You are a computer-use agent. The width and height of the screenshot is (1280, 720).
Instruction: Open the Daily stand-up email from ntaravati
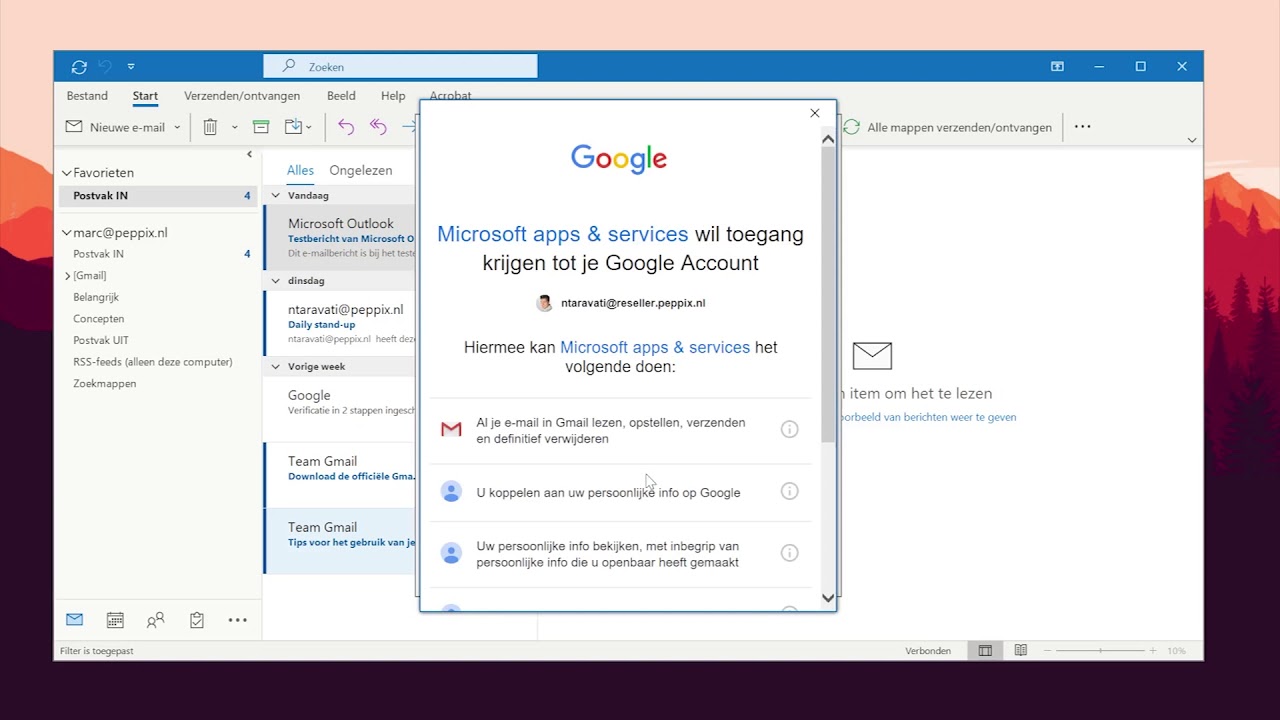coord(341,324)
